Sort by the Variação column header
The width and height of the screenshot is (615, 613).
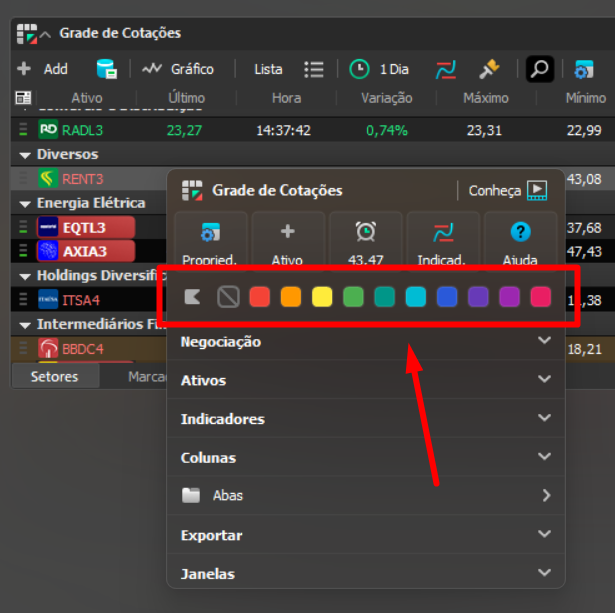pos(386,98)
